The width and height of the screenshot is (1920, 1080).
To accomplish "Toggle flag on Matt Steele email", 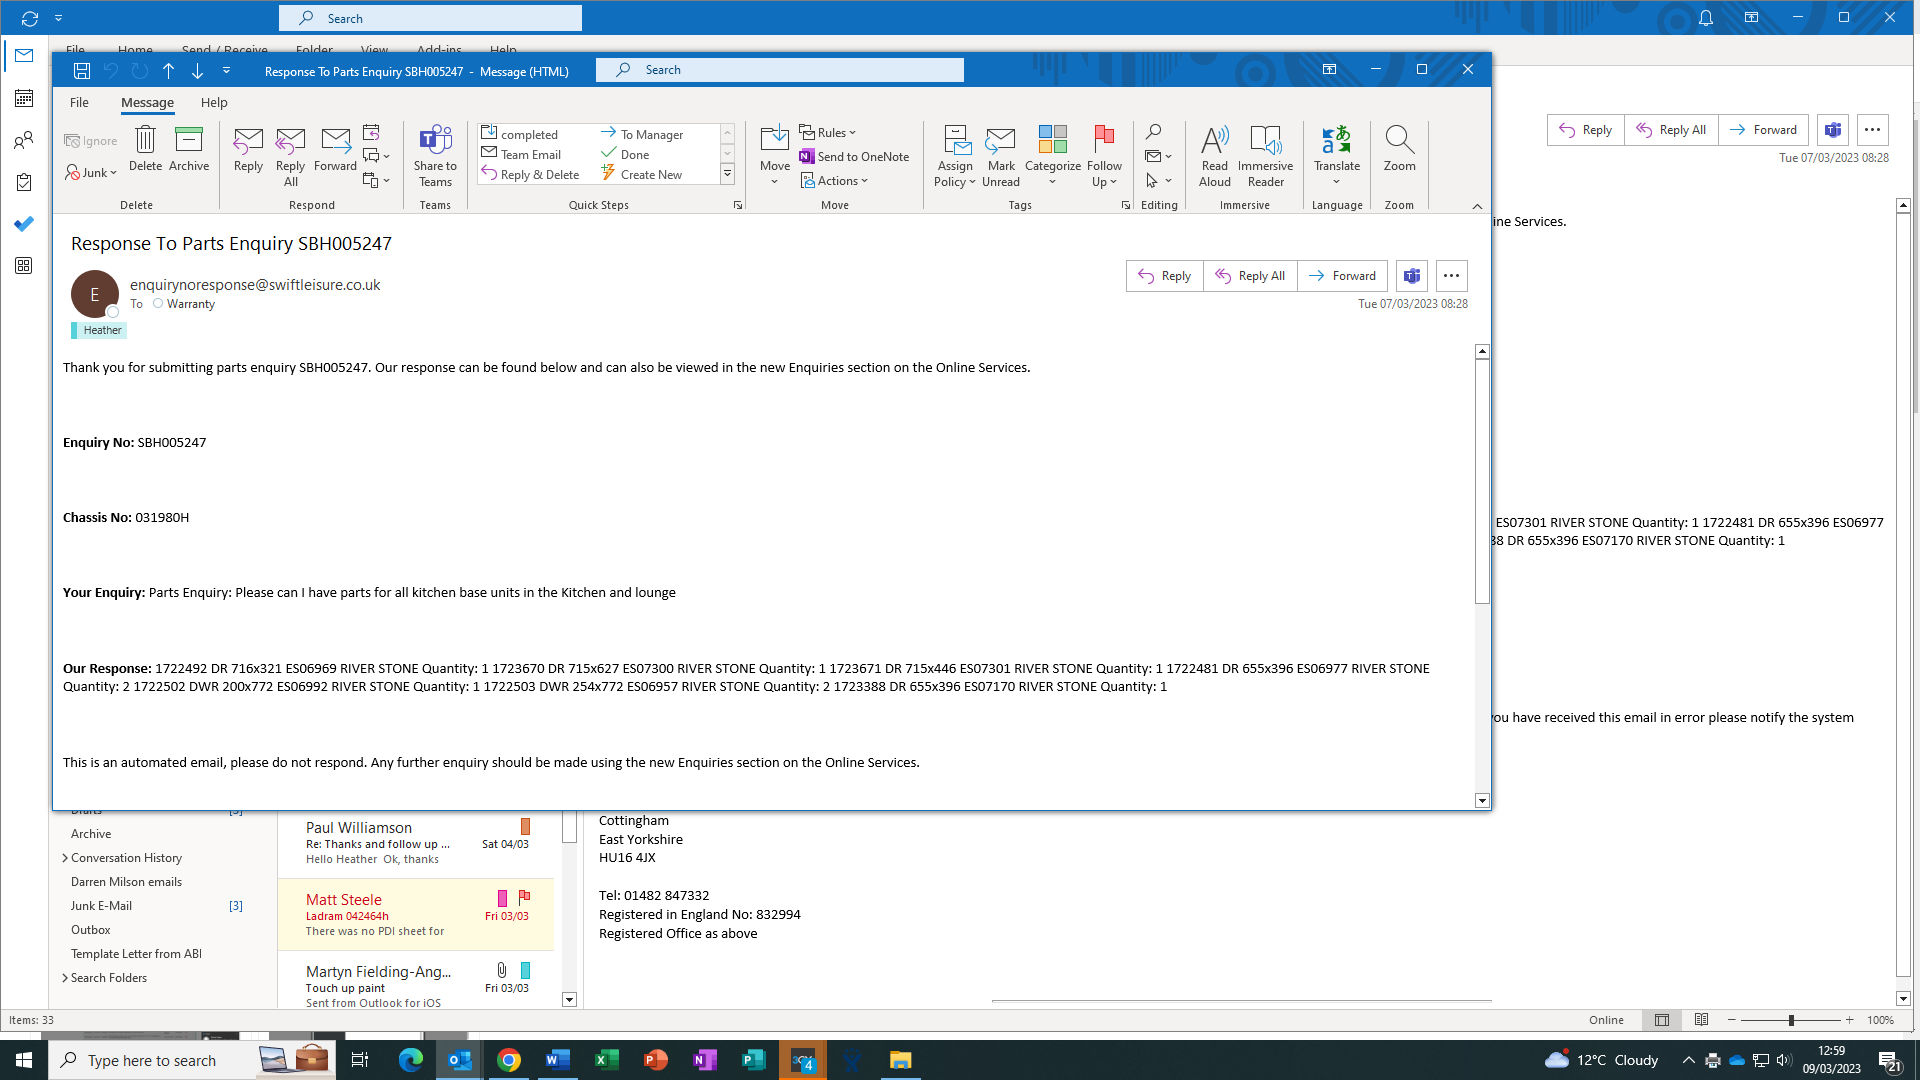I will click(x=524, y=897).
